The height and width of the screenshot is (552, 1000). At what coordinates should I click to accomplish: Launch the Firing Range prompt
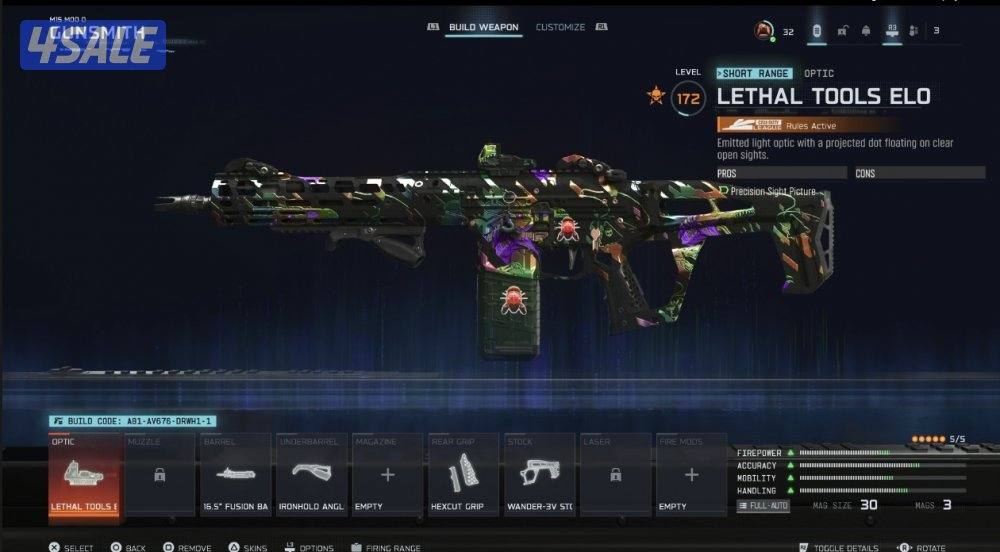pyautogui.click(x=386, y=548)
